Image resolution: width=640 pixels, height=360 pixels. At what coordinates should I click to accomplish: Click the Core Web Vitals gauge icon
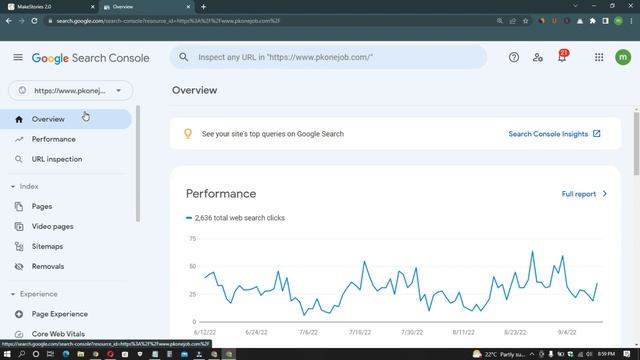coord(19,334)
